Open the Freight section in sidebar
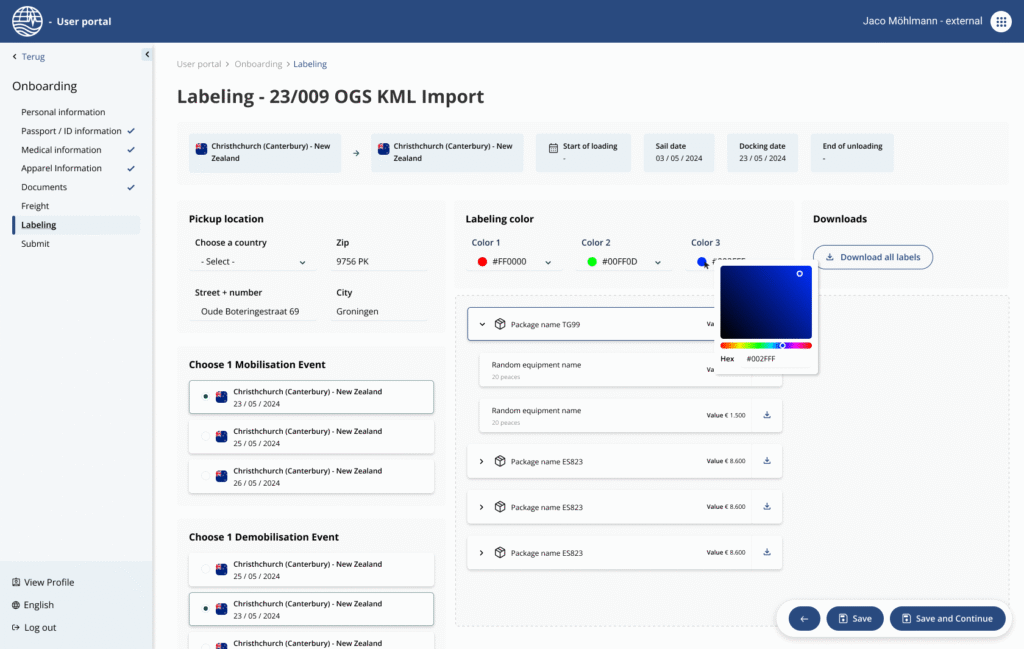 click(36, 205)
